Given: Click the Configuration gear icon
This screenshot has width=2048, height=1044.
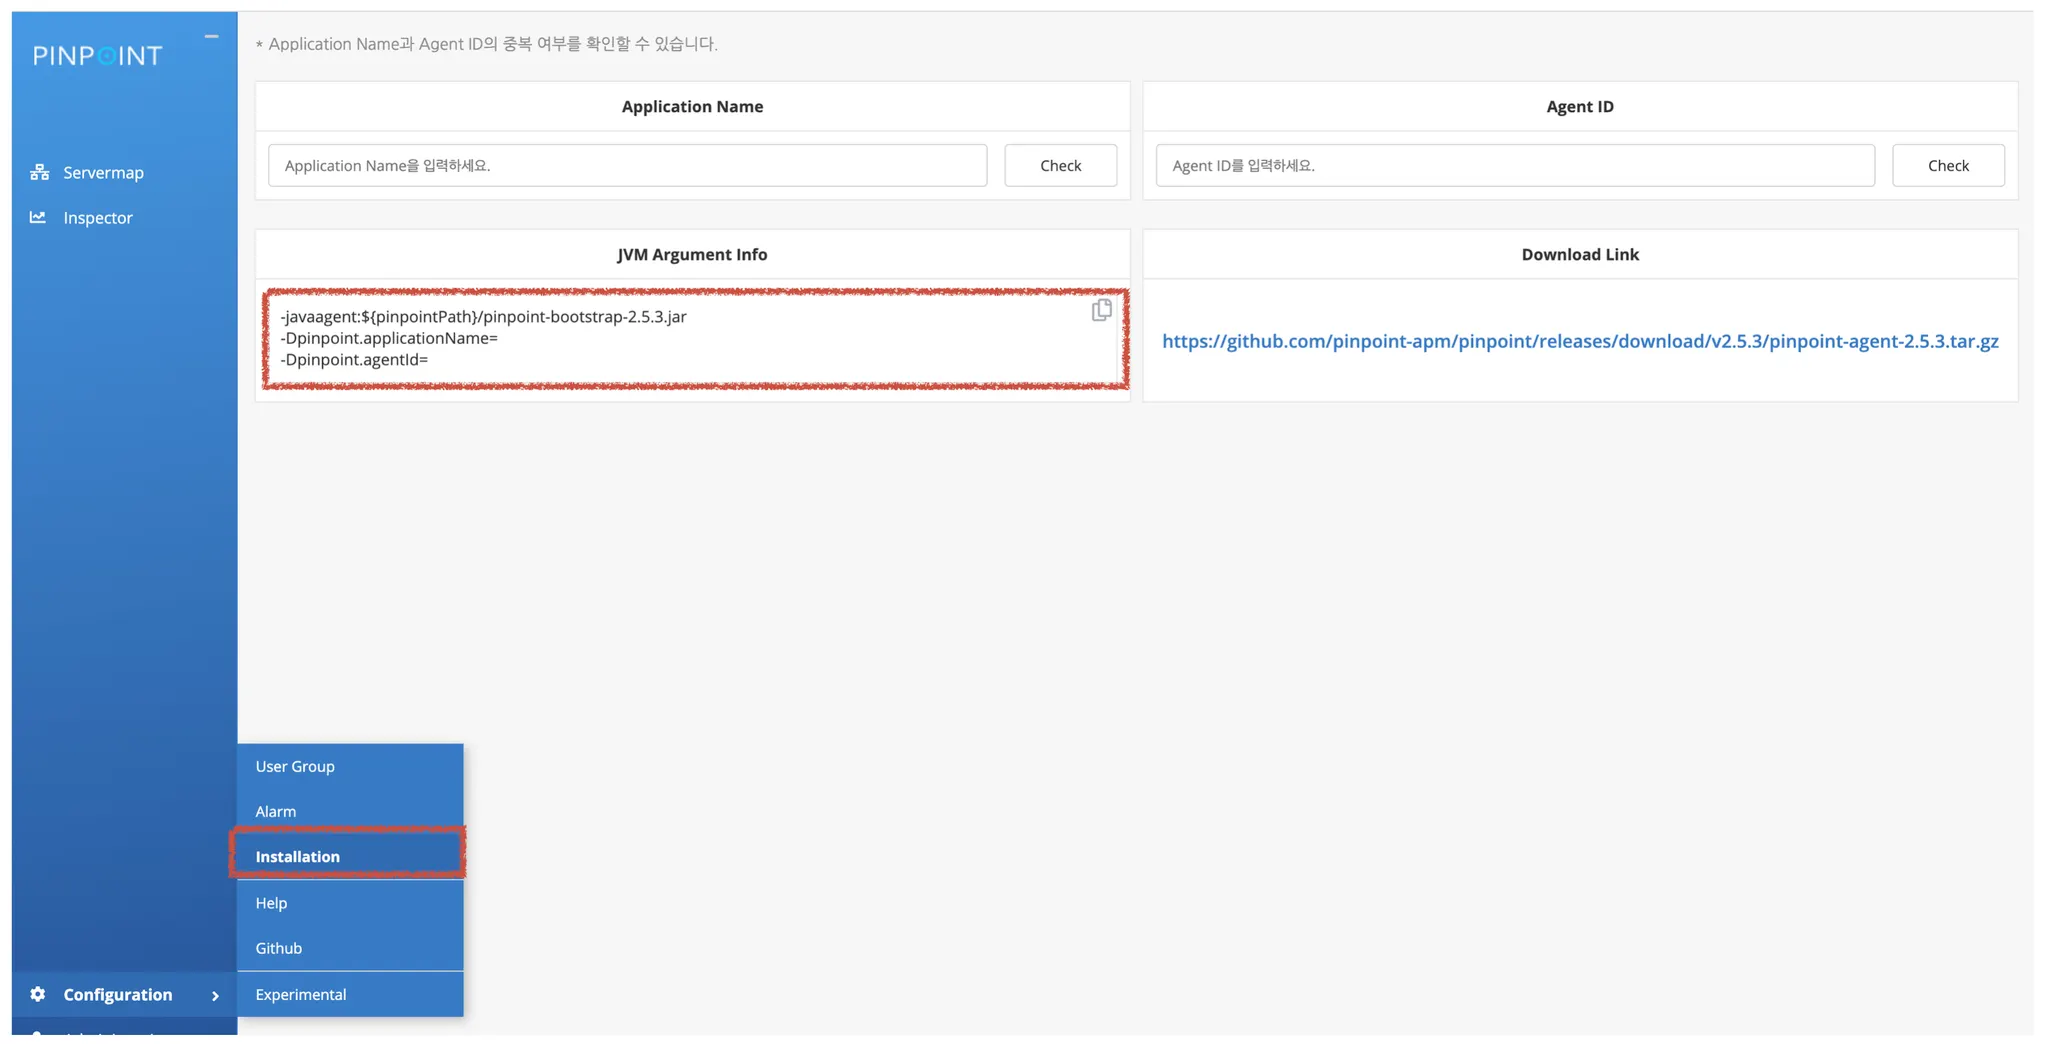Looking at the screenshot, I should tap(38, 993).
